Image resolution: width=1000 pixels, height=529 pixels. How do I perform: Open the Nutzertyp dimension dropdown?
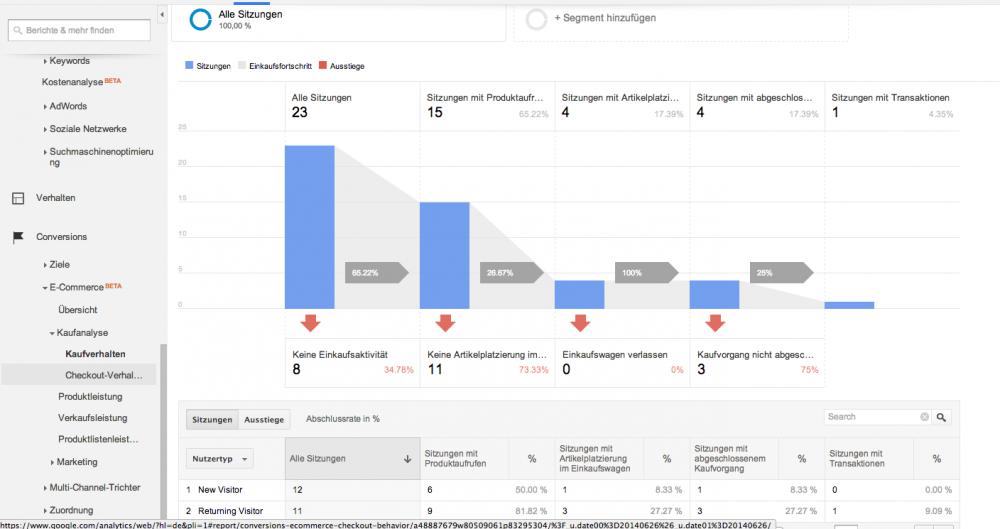click(x=219, y=459)
